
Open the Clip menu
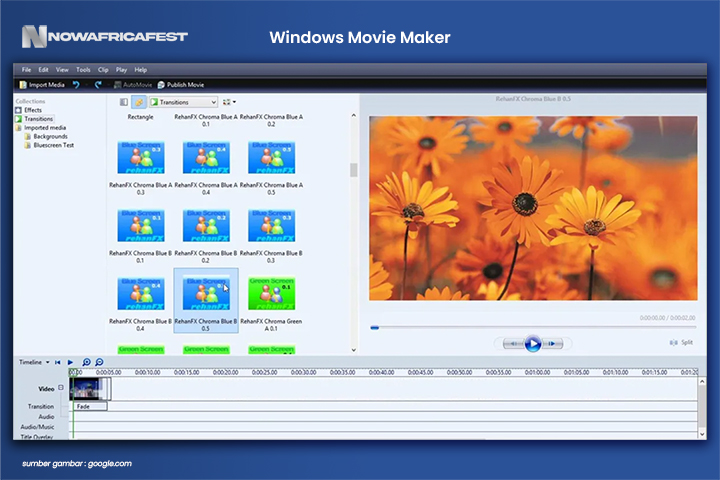(103, 70)
